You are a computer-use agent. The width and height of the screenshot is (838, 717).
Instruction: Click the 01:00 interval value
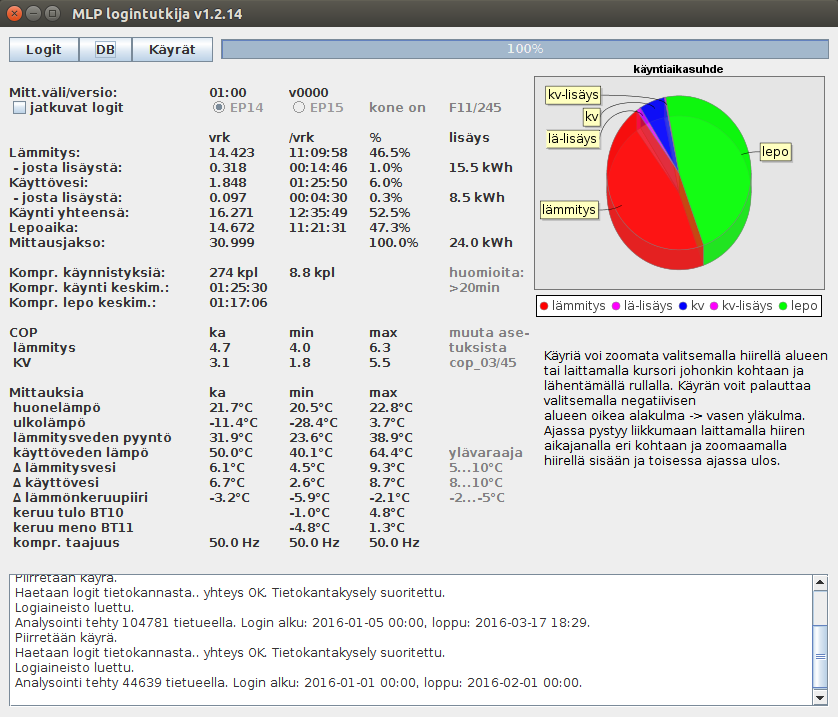(228, 92)
